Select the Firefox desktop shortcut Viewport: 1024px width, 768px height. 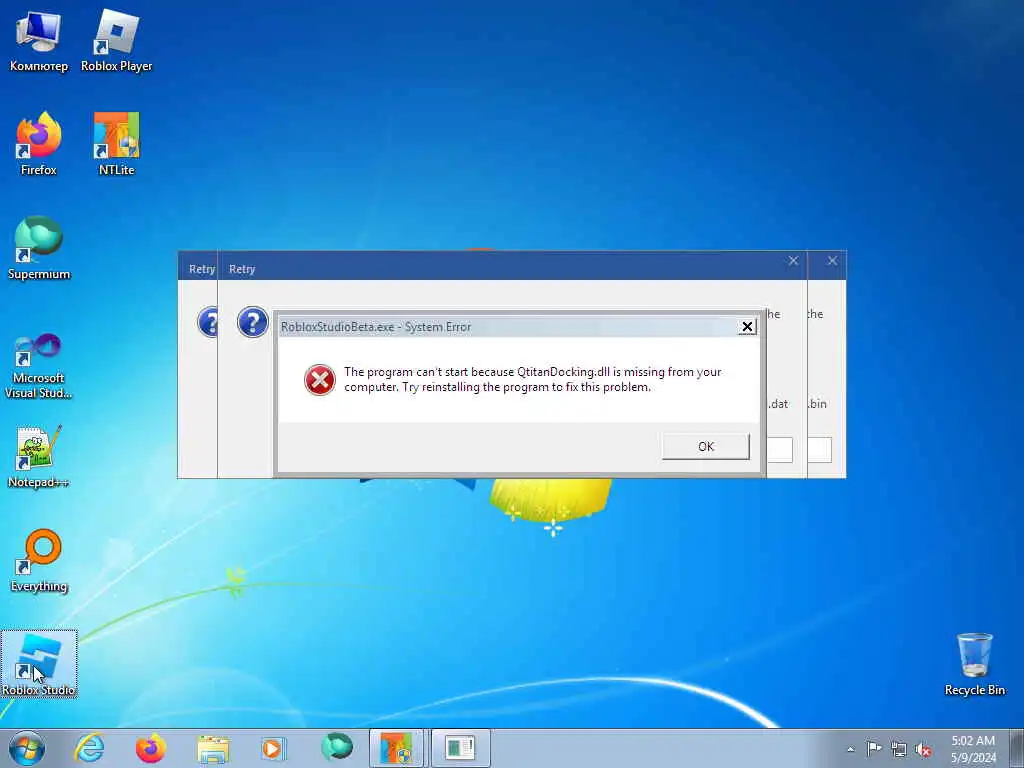tap(39, 145)
